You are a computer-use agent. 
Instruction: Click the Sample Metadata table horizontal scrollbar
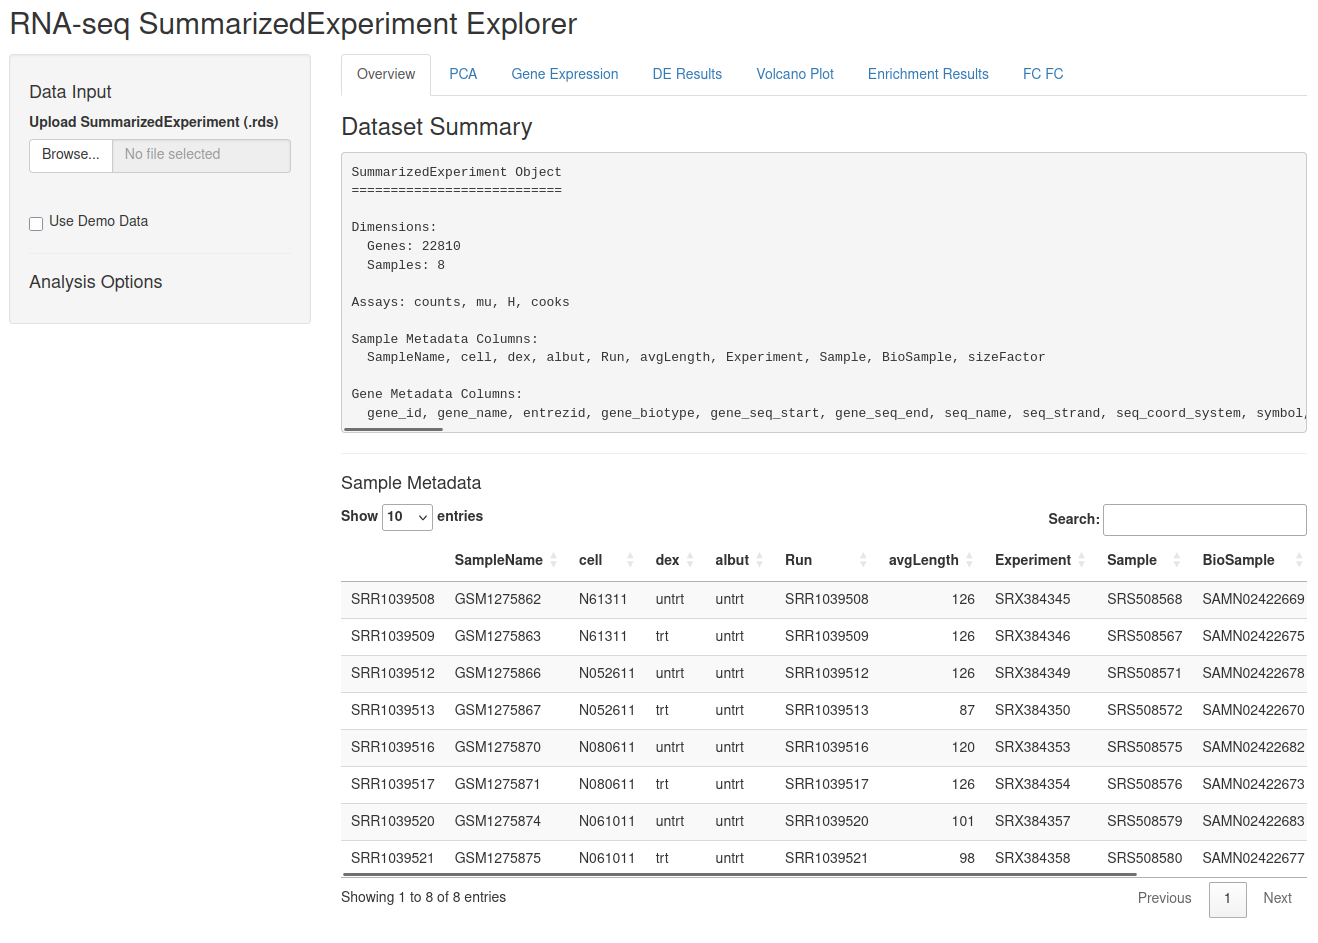(x=742, y=875)
